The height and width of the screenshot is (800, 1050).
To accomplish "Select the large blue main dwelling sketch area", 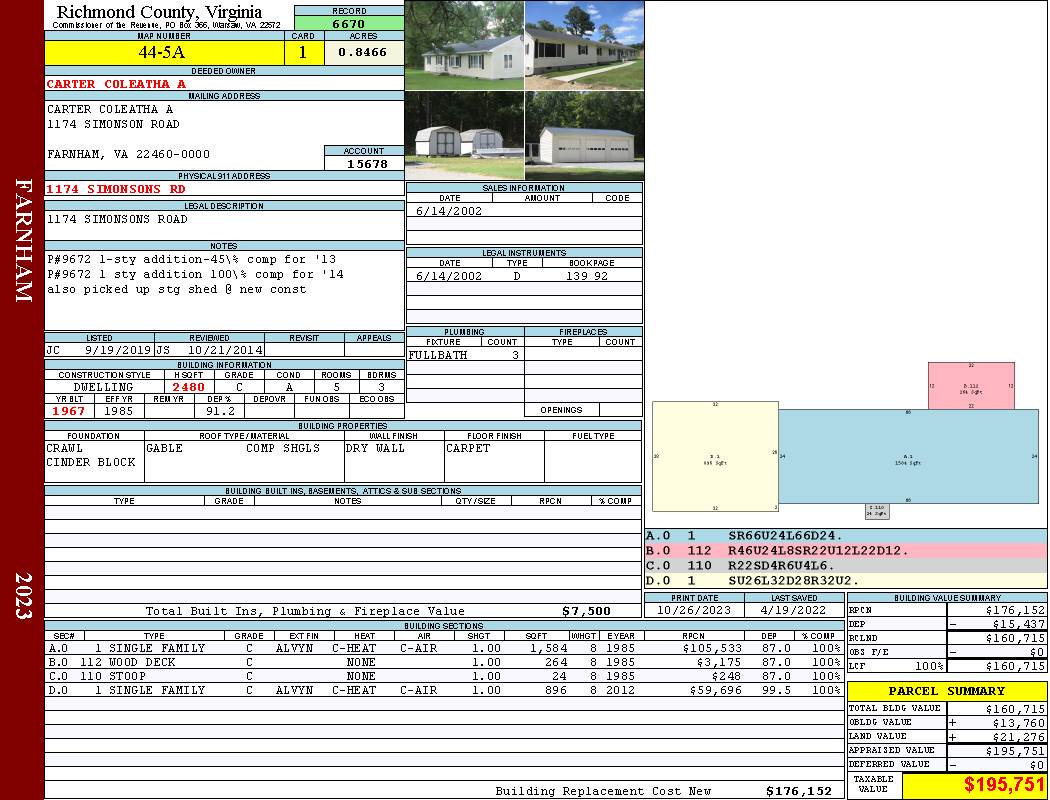I will coord(907,455).
